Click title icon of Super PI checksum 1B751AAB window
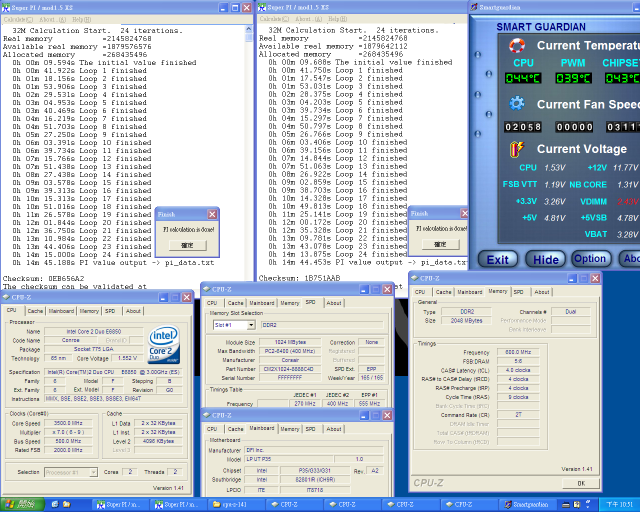Viewport: 640px width, 512px height. tap(262, 7)
